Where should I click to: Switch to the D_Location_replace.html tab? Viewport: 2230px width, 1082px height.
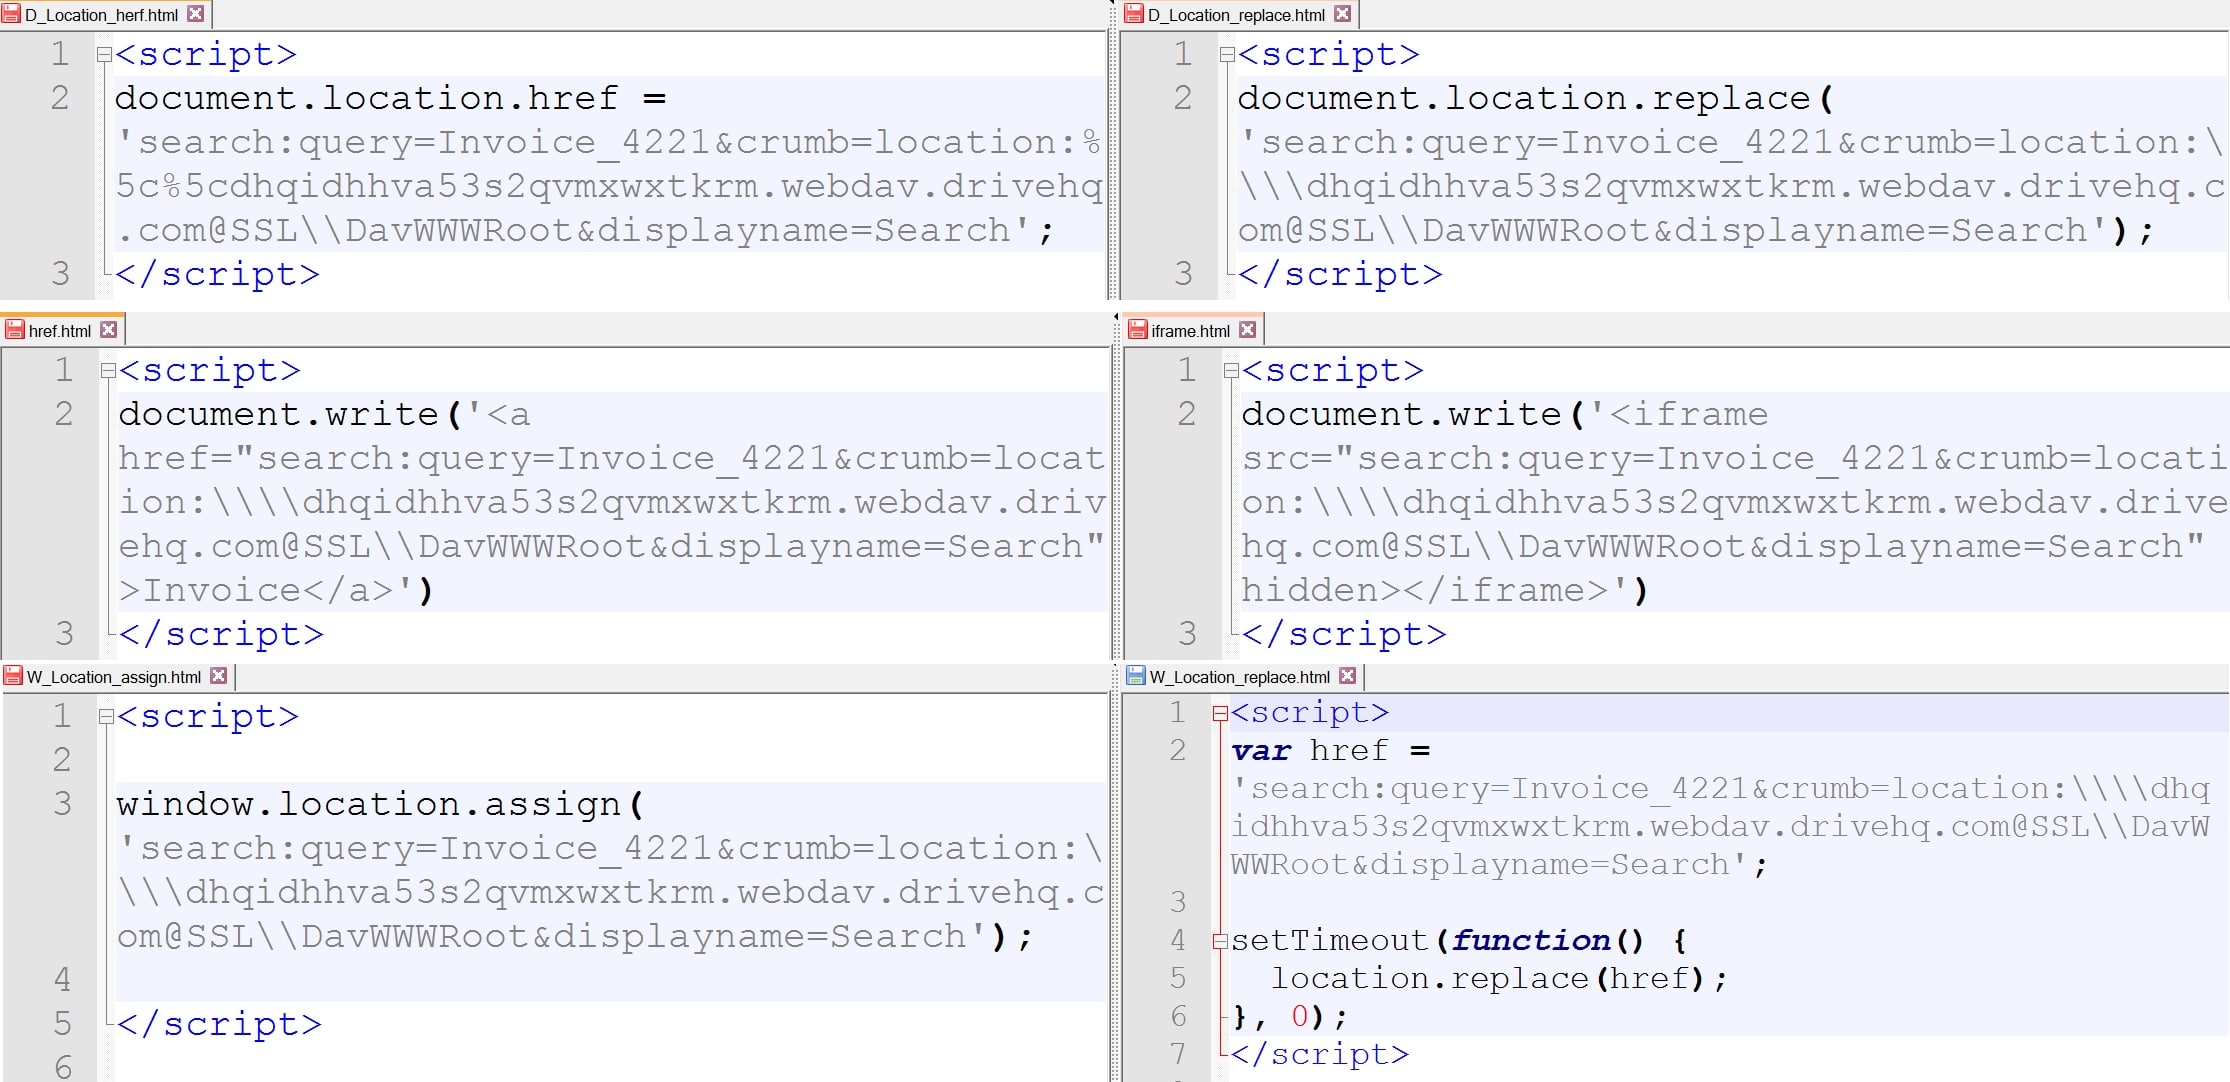pyautogui.click(x=1235, y=15)
